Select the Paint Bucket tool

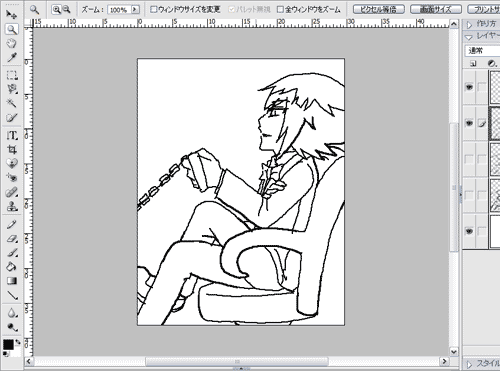12,267
